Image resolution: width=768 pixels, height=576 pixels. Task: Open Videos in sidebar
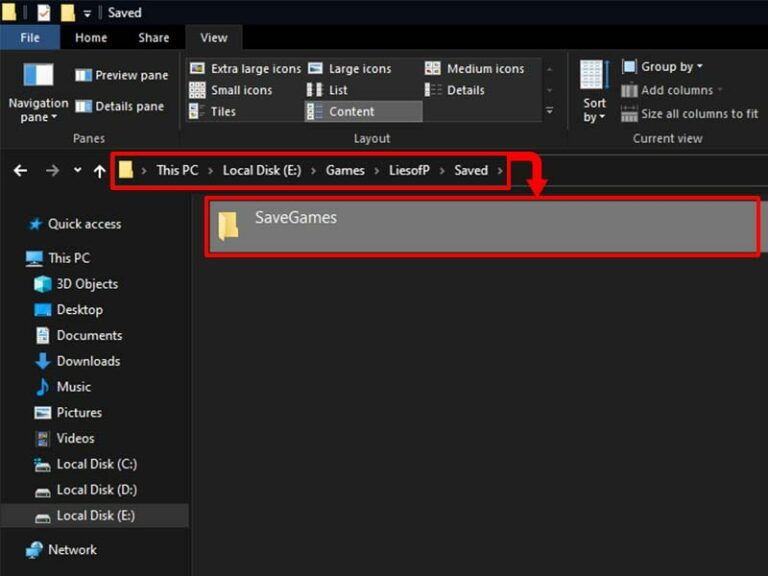[65, 438]
